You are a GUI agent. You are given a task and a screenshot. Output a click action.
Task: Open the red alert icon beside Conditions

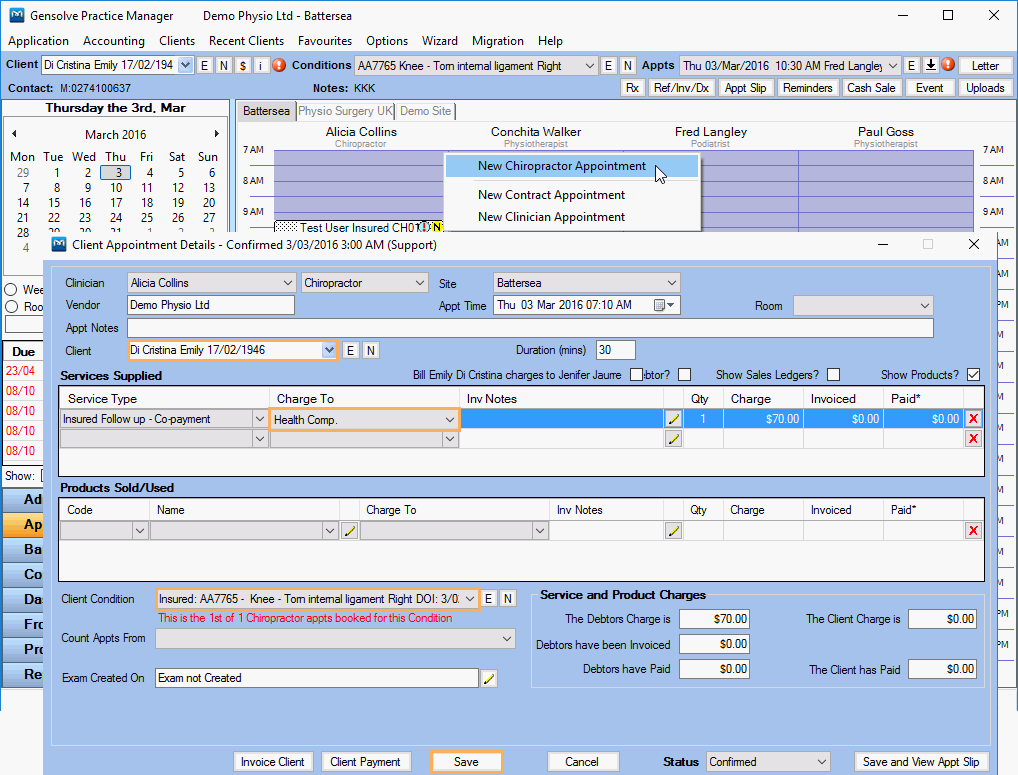coord(280,64)
